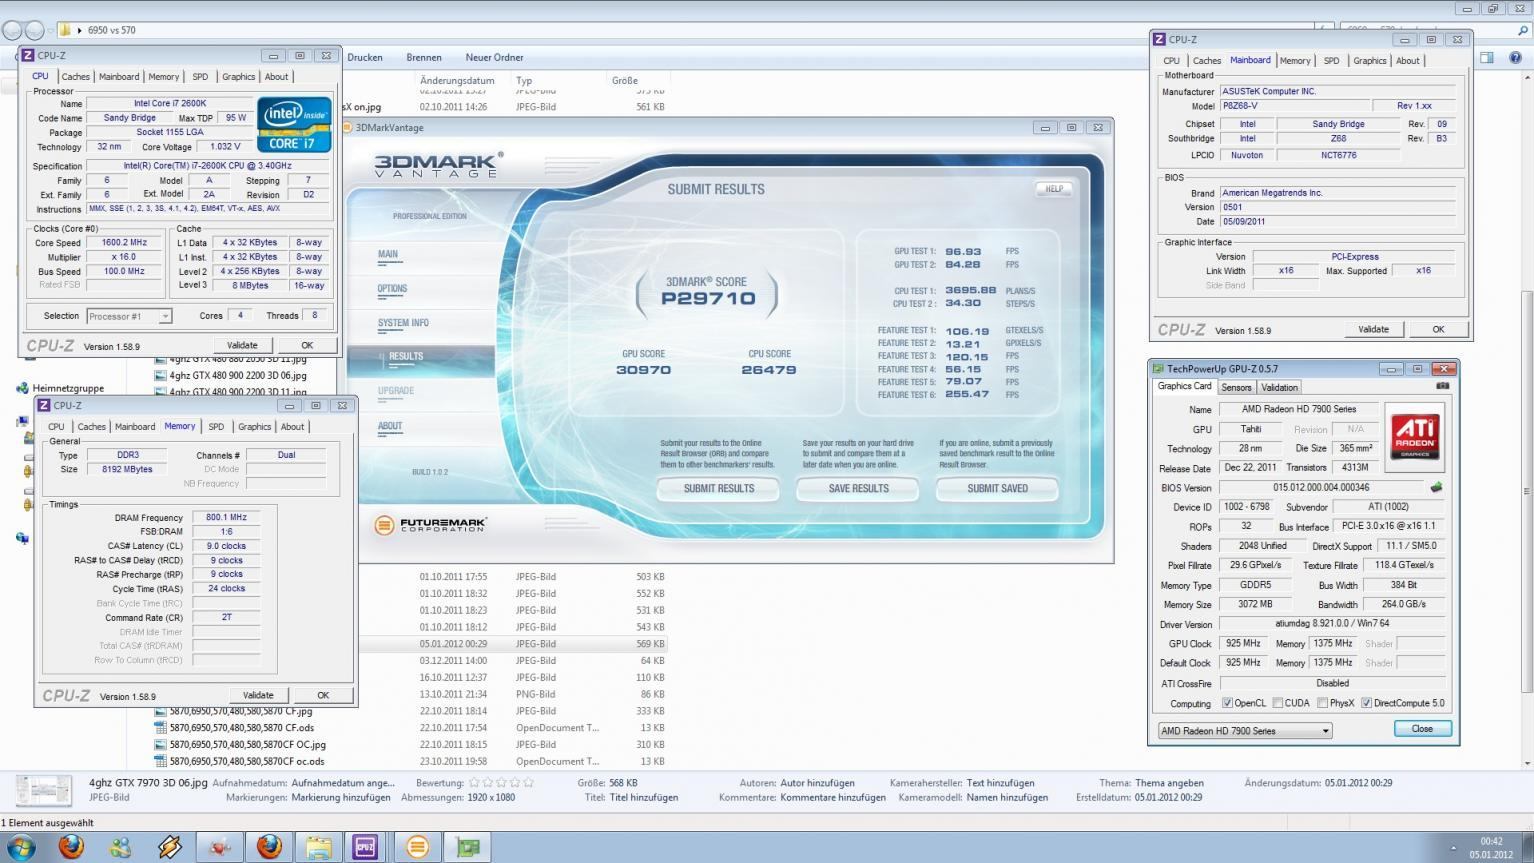Click the Explorer vertical scrollbar
The image size is (1534, 863).
tap(1526, 490)
